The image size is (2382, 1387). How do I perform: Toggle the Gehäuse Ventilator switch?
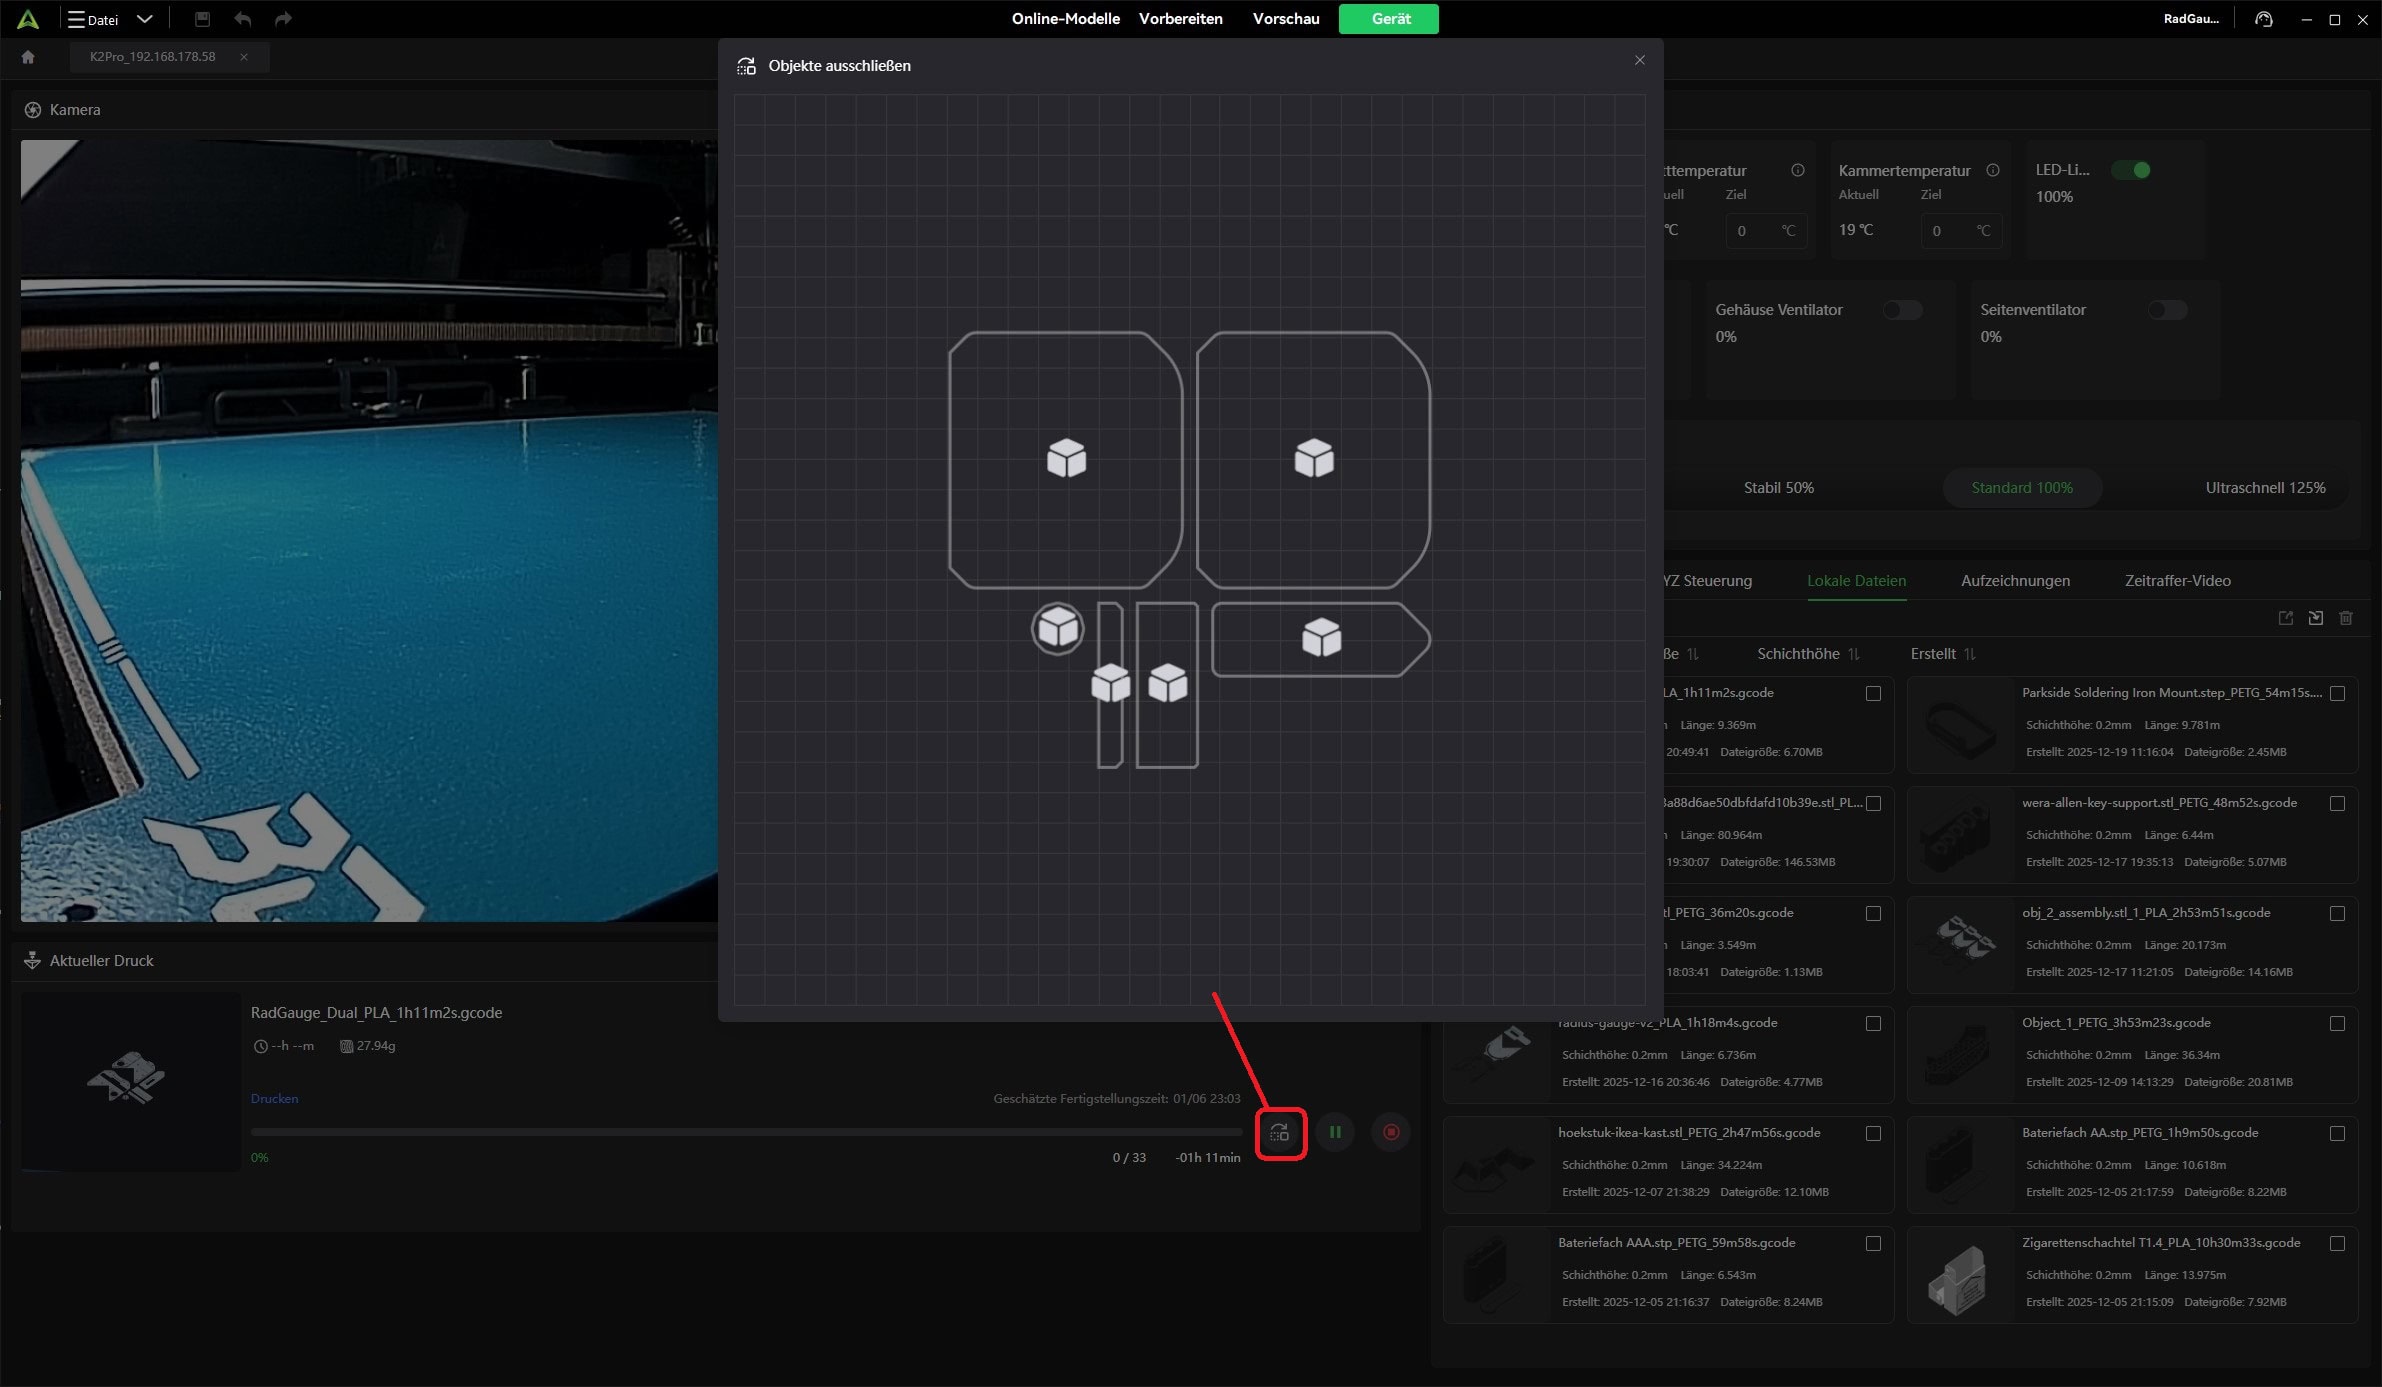pyautogui.click(x=1902, y=310)
